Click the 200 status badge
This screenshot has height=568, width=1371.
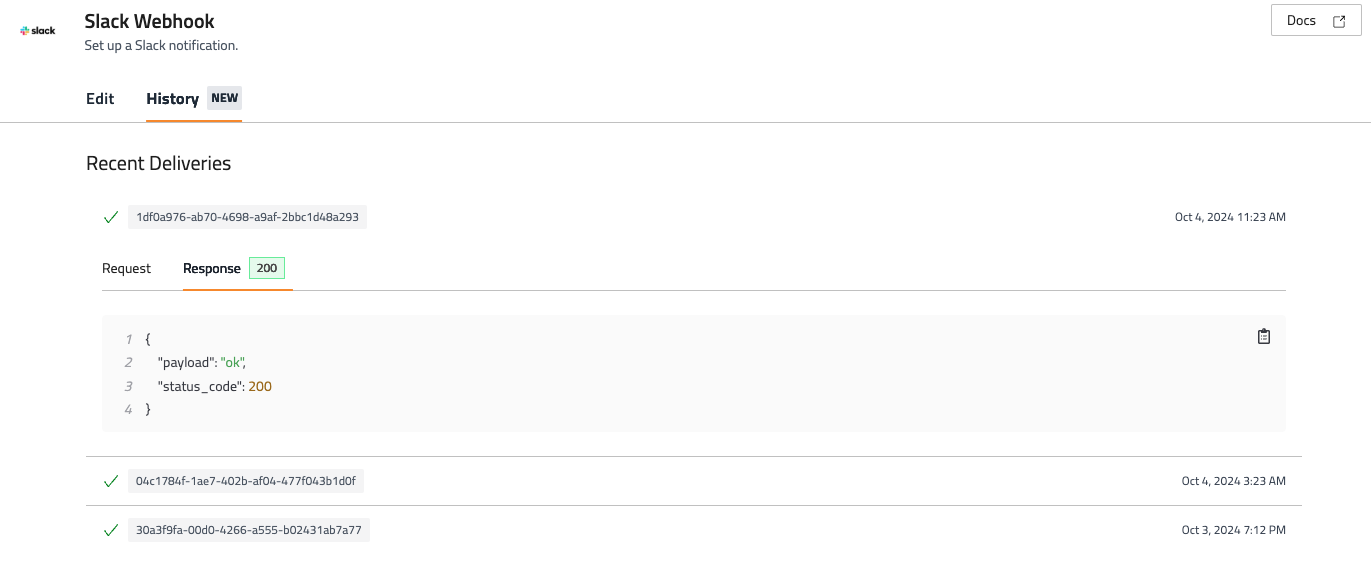click(267, 268)
